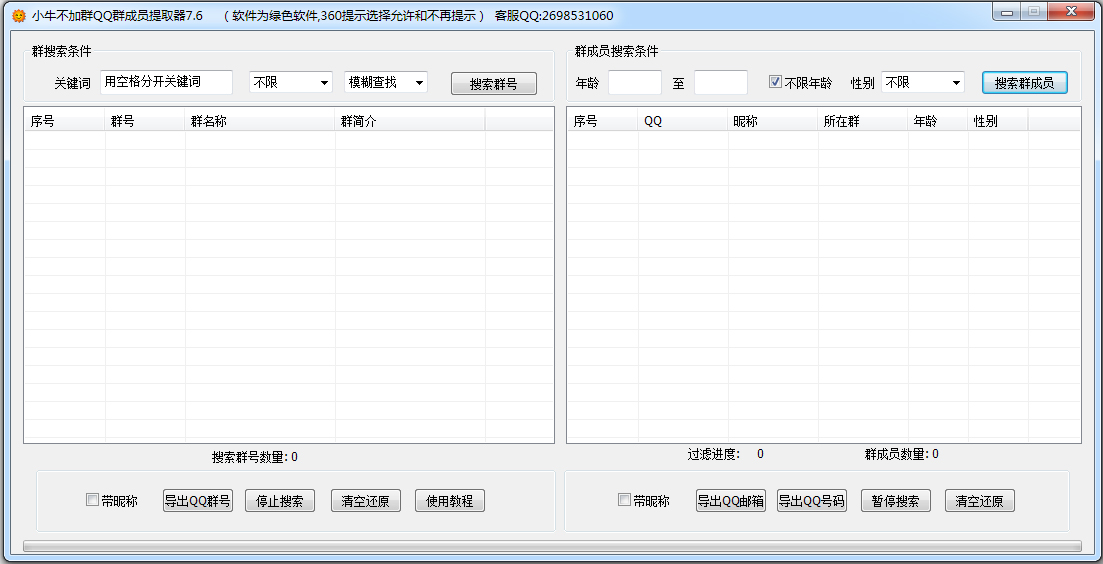This screenshot has width=1103, height=564.
Task: Click 导出QQ群号 export button
Action: pyautogui.click(x=197, y=501)
